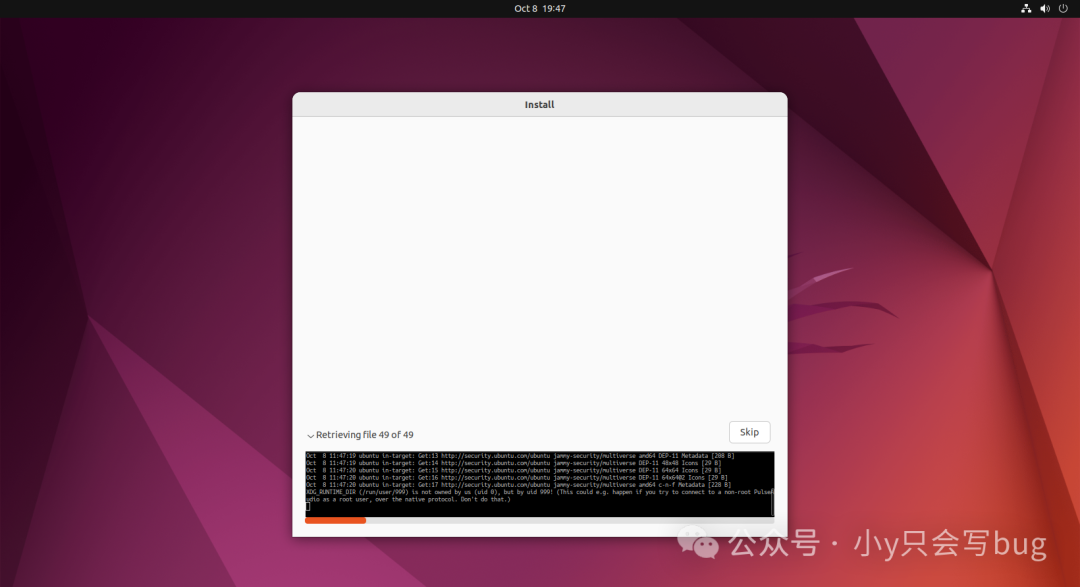This screenshot has width=1080, height=587.
Task: Click the orange filled part of progress bar
Action: 335,520
